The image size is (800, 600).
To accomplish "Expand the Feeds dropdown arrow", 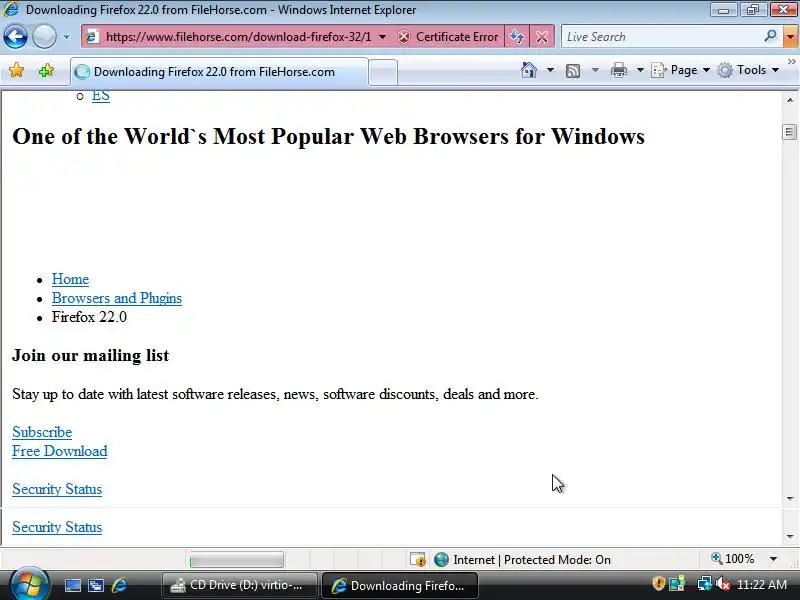I will (595, 70).
